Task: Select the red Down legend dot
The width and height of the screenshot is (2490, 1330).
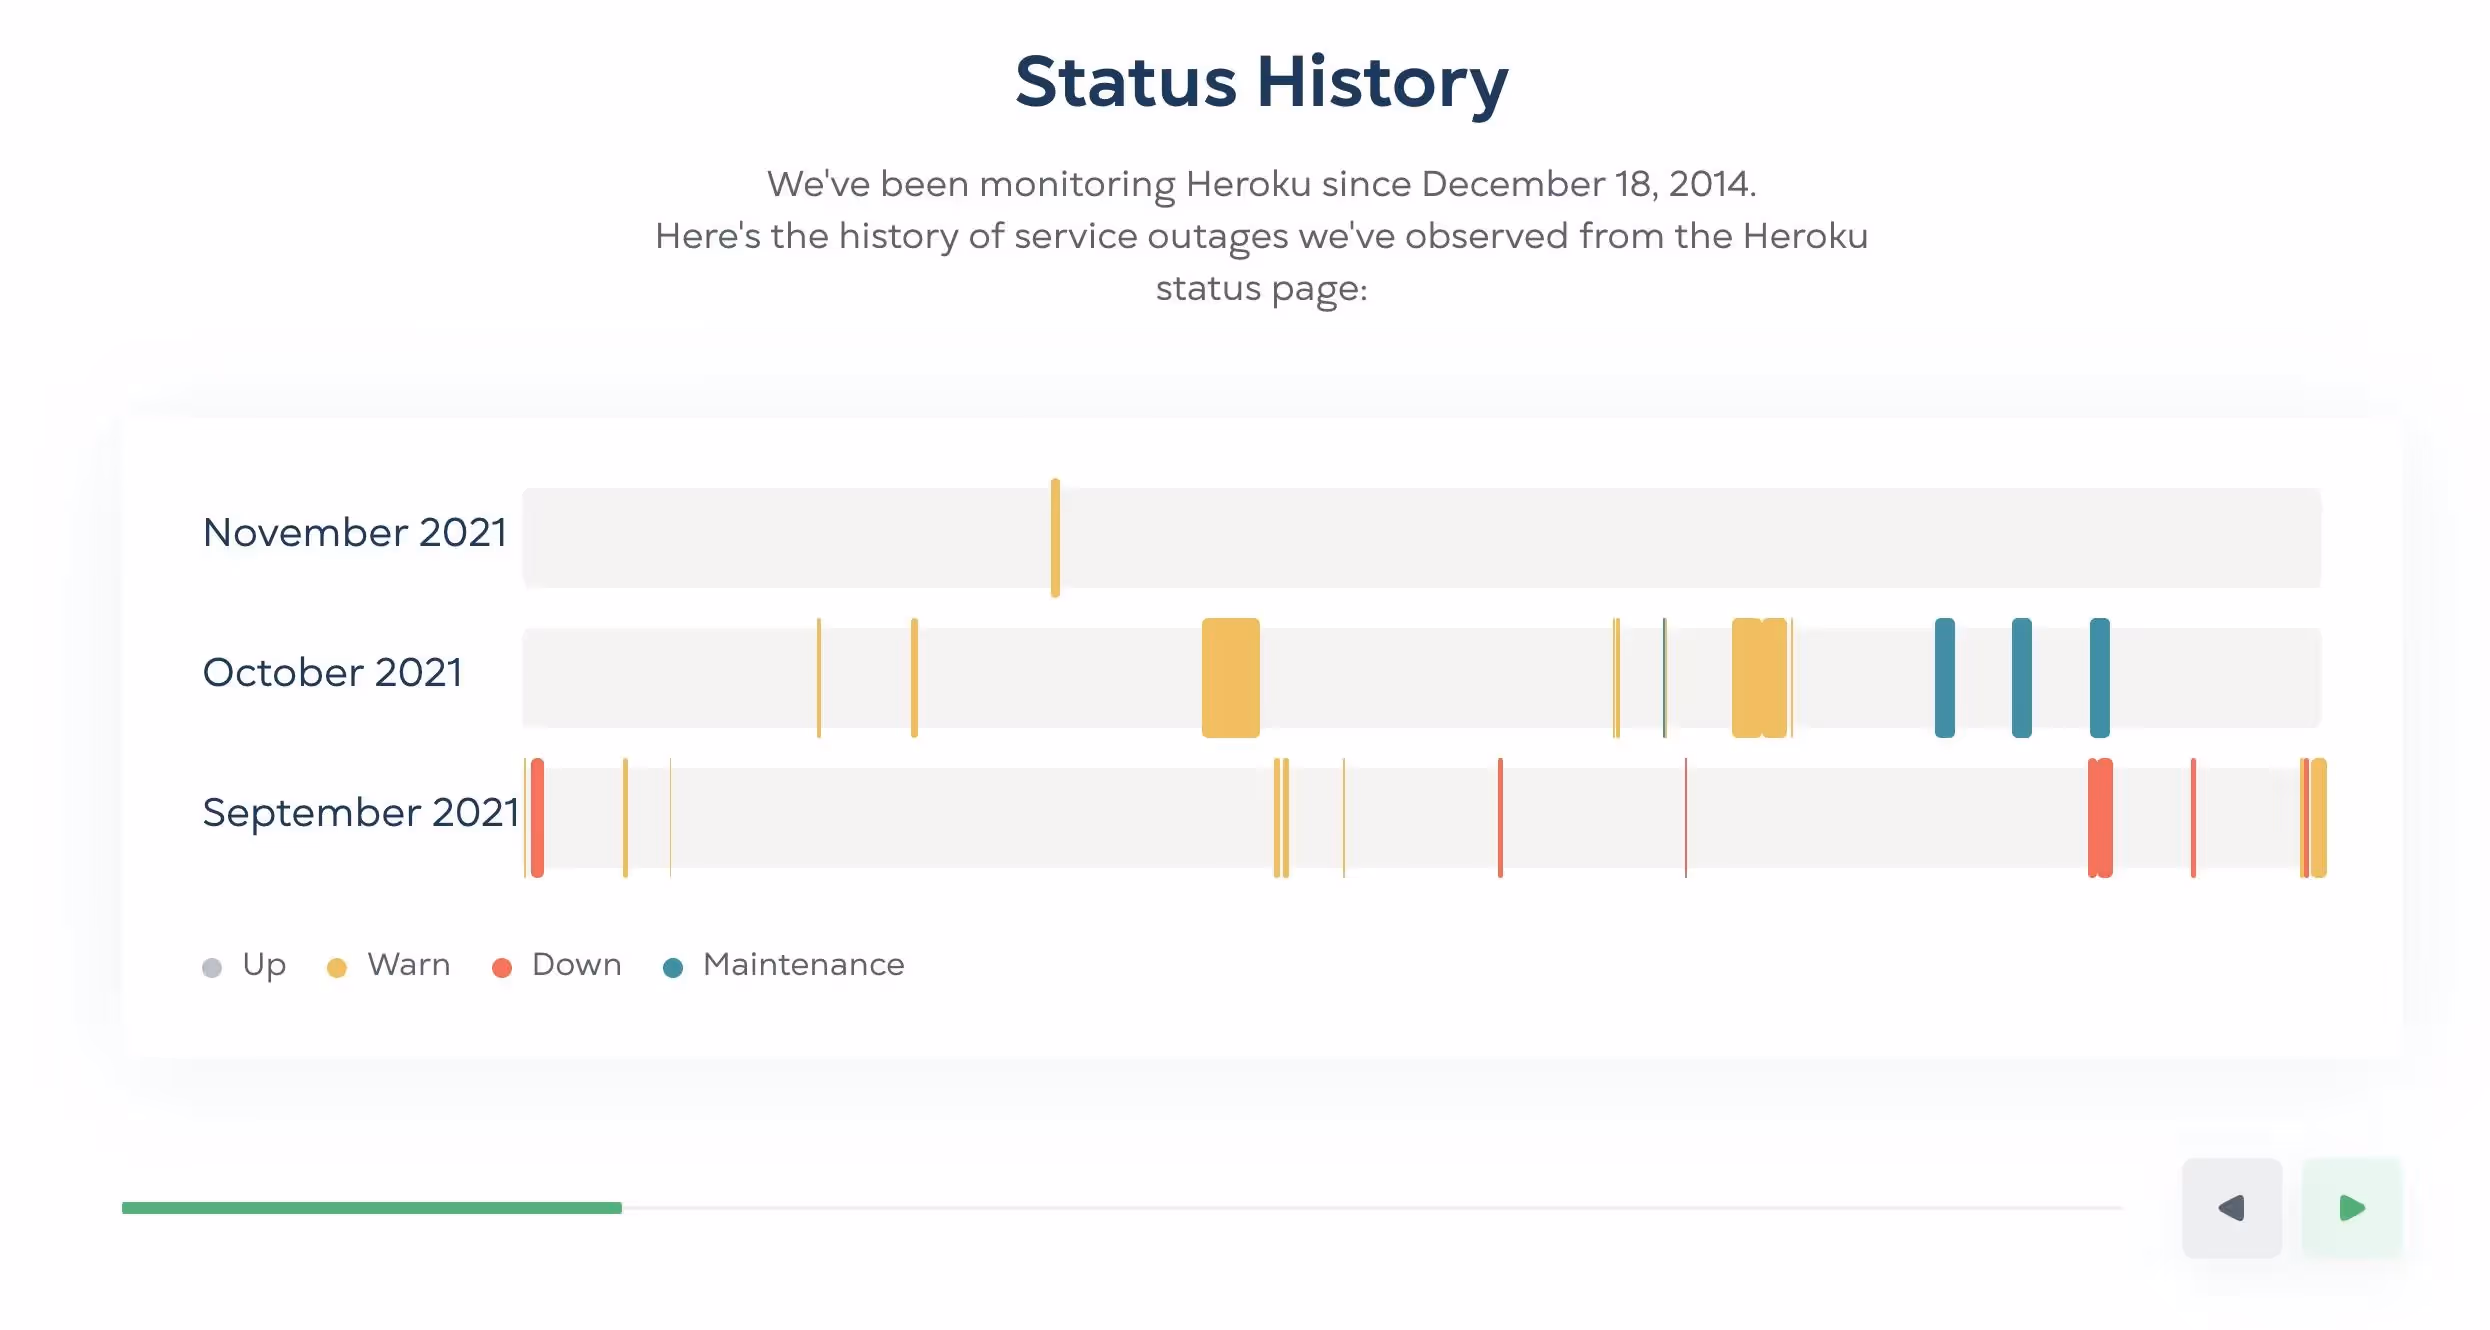Action: click(x=502, y=967)
